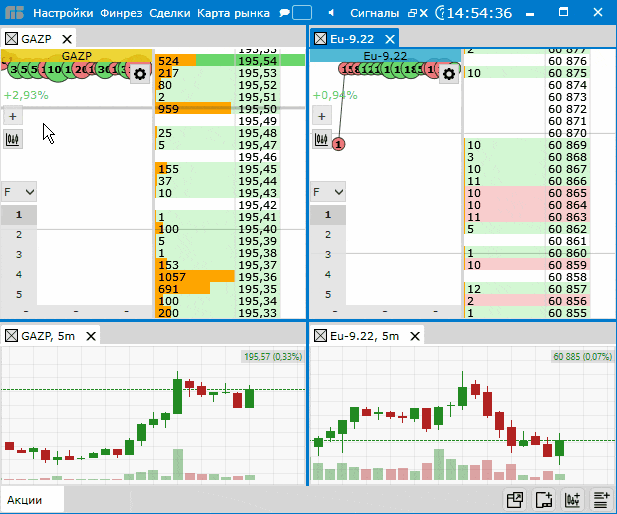Expand the F dropdown in Eu-9.22 panel
This screenshot has height=514, width=617.
328,191
